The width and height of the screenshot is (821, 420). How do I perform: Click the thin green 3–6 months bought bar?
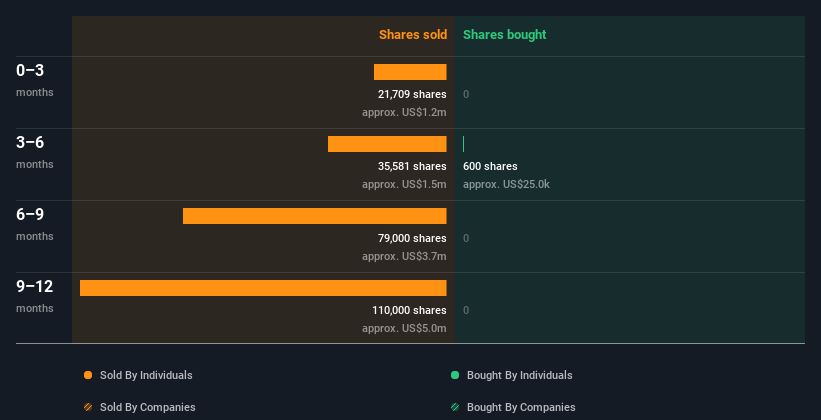[463, 144]
